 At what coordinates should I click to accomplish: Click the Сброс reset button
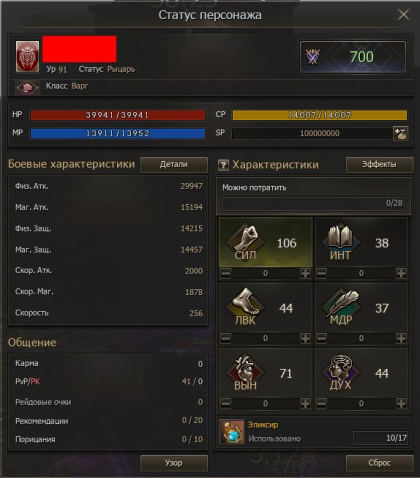point(379,463)
